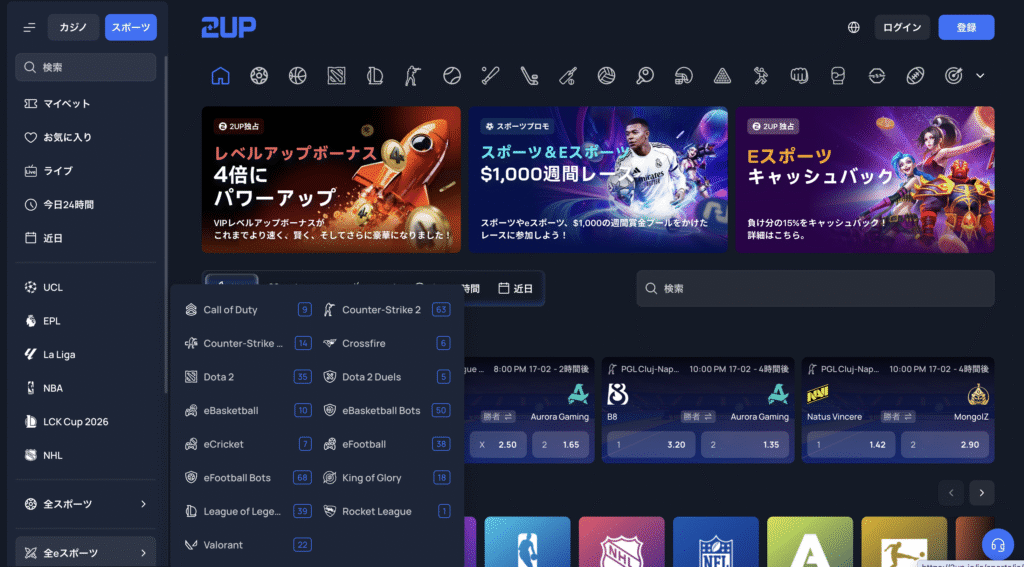Collapse the sidebar with the hamburger icon
Viewport: 1024px width, 567px height.
coord(29,27)
